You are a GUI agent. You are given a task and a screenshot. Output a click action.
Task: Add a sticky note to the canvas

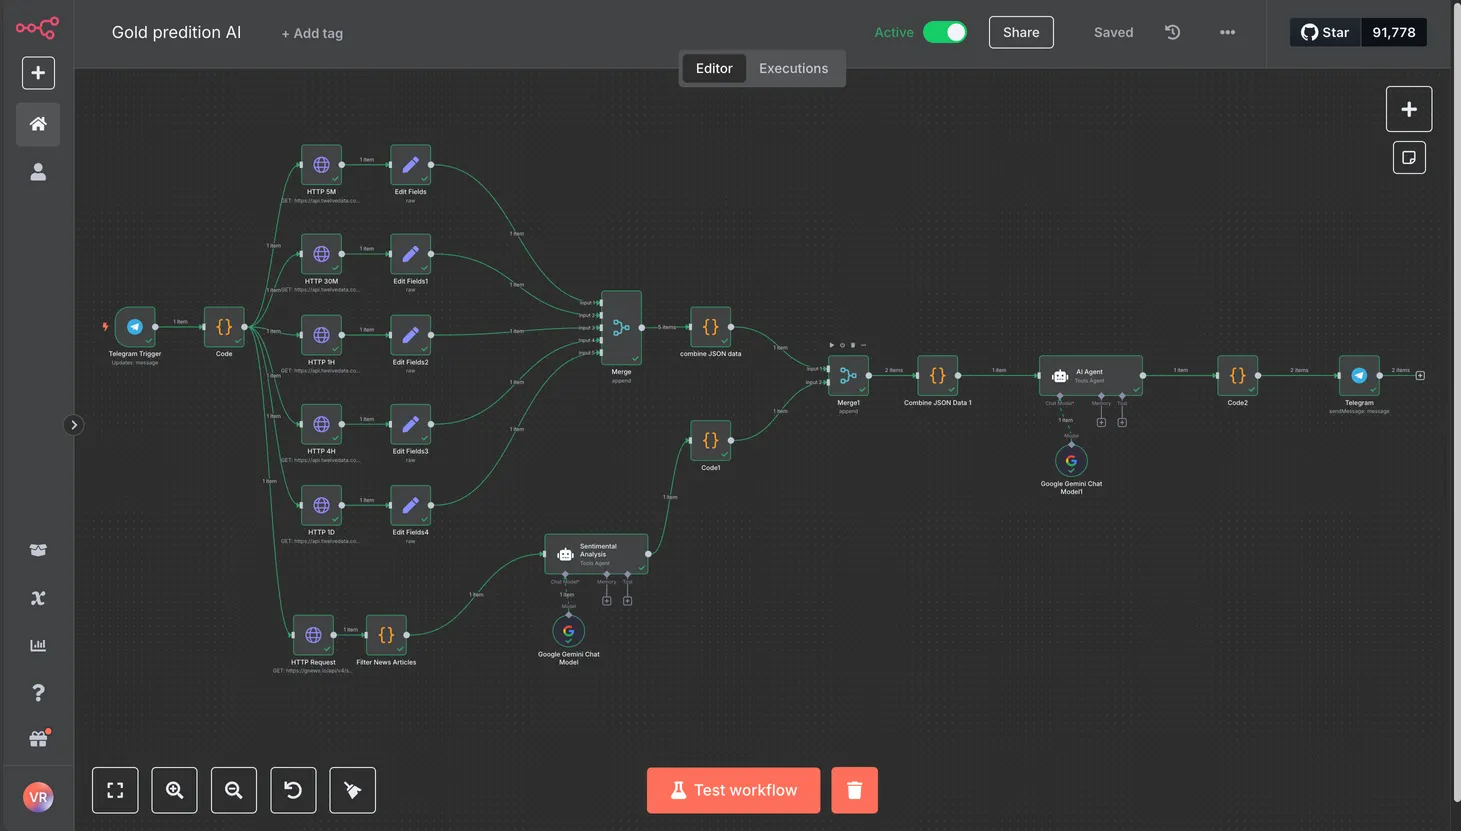pos(1409,158)
